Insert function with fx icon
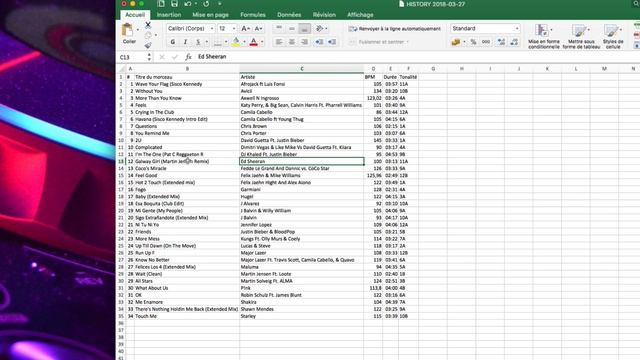 click(188, 57)
